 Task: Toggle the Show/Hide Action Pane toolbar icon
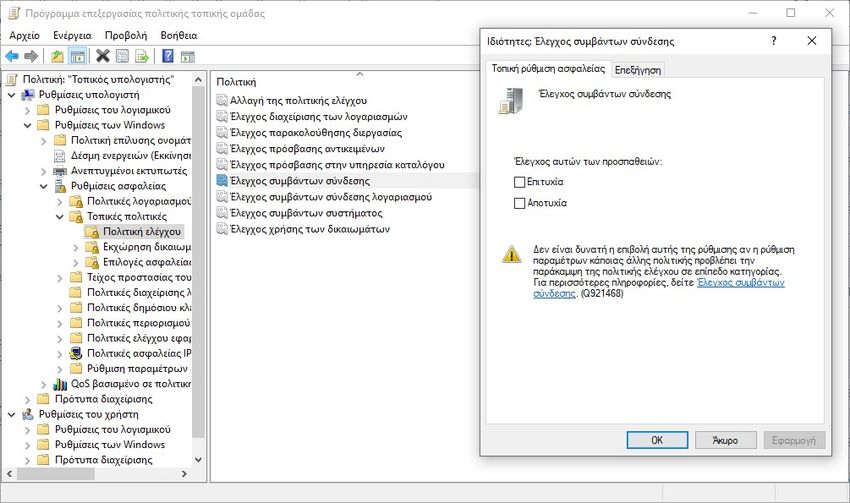(188, 56)
